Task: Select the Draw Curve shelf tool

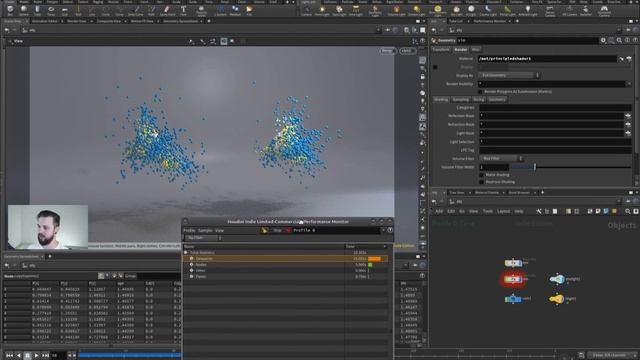Action: point(136,10)
